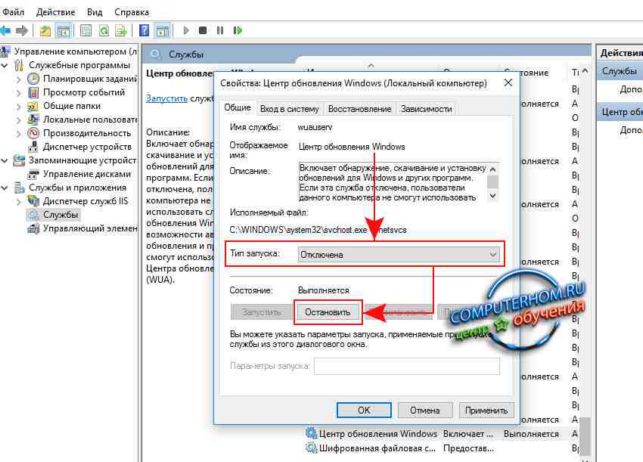Screen dimensions: 643x462
Task: Click the Restart service toolbar icon
Action: click(x=237, y=30)
